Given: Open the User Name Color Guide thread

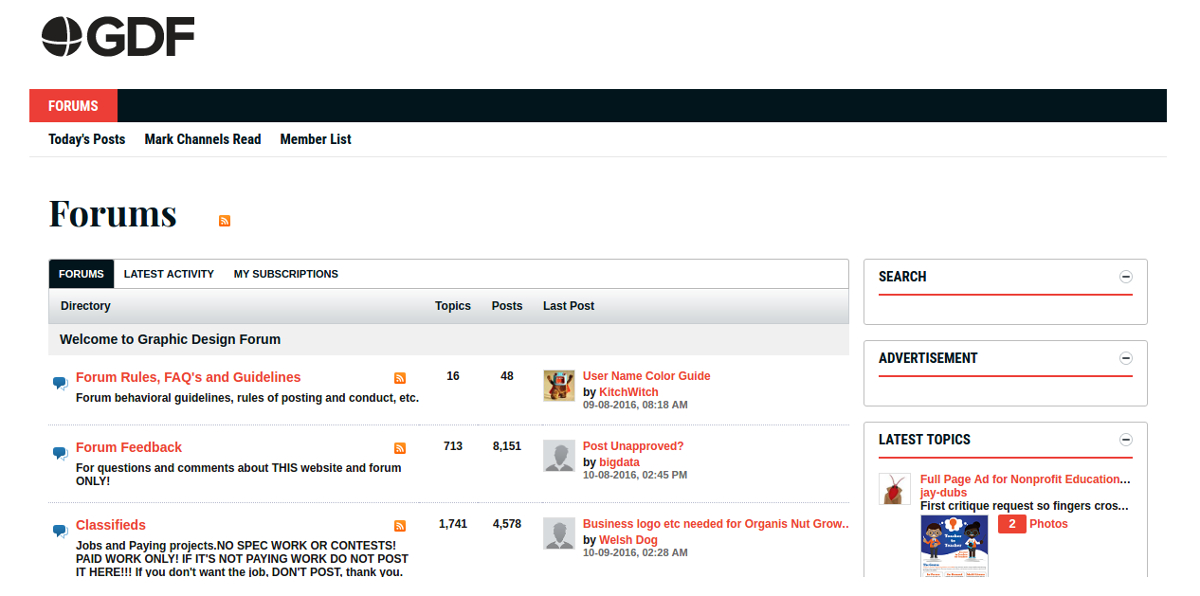Looking at the screenshot, I should pyautogui.click(x=646, y=375).
